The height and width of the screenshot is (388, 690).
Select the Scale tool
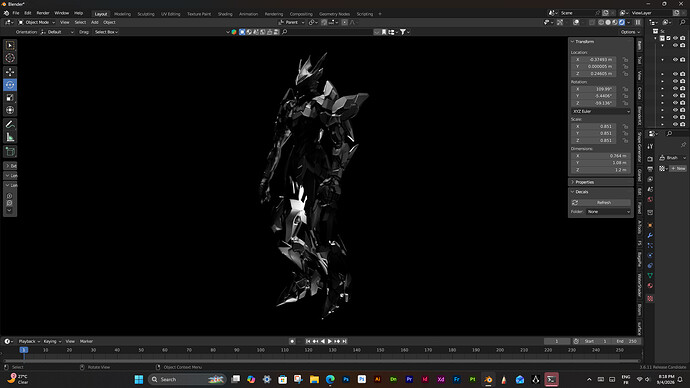coord(10,98)
